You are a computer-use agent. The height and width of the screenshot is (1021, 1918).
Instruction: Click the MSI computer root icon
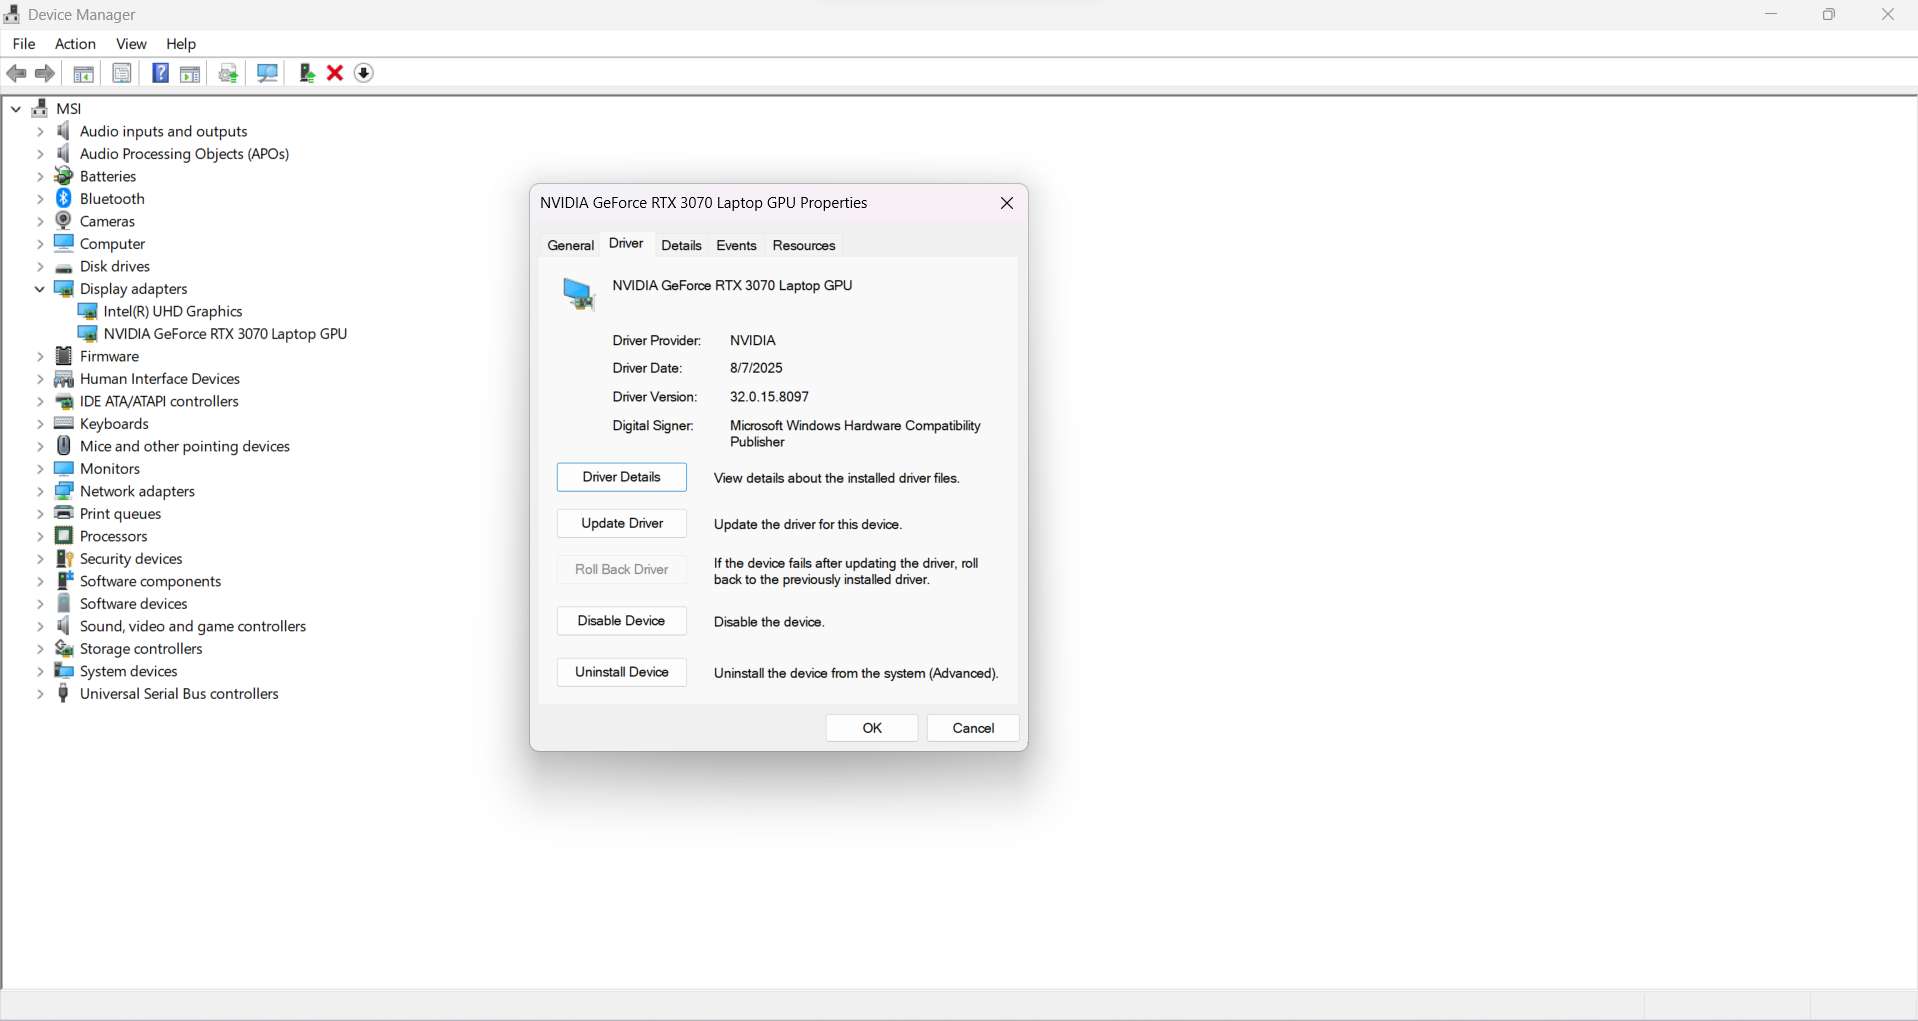[40, 108]
